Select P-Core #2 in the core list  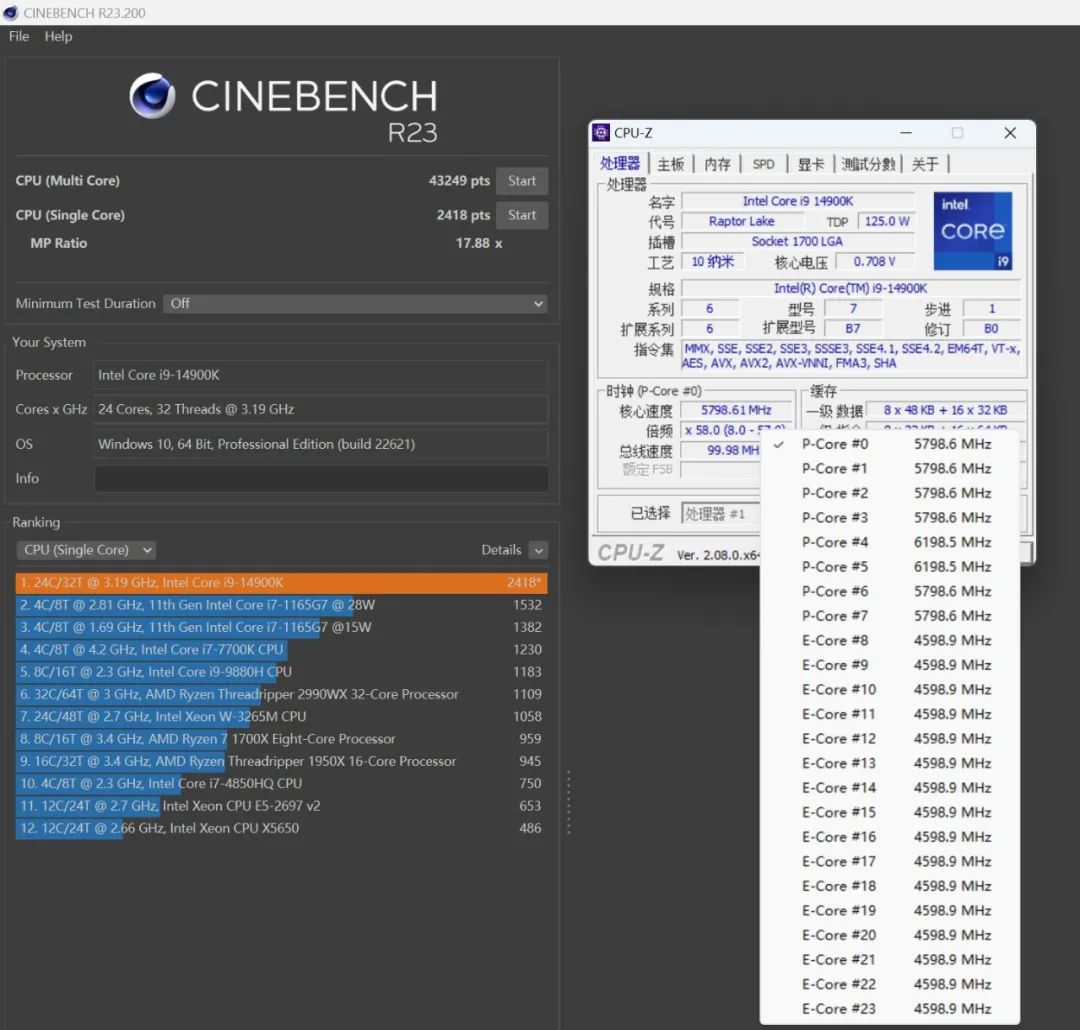click(889, 493)
